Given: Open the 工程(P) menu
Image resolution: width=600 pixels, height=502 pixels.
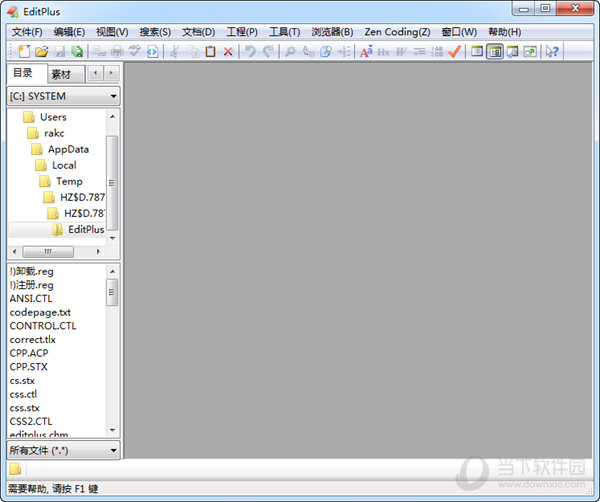Looking at the screenshot, I should (242, 32).
